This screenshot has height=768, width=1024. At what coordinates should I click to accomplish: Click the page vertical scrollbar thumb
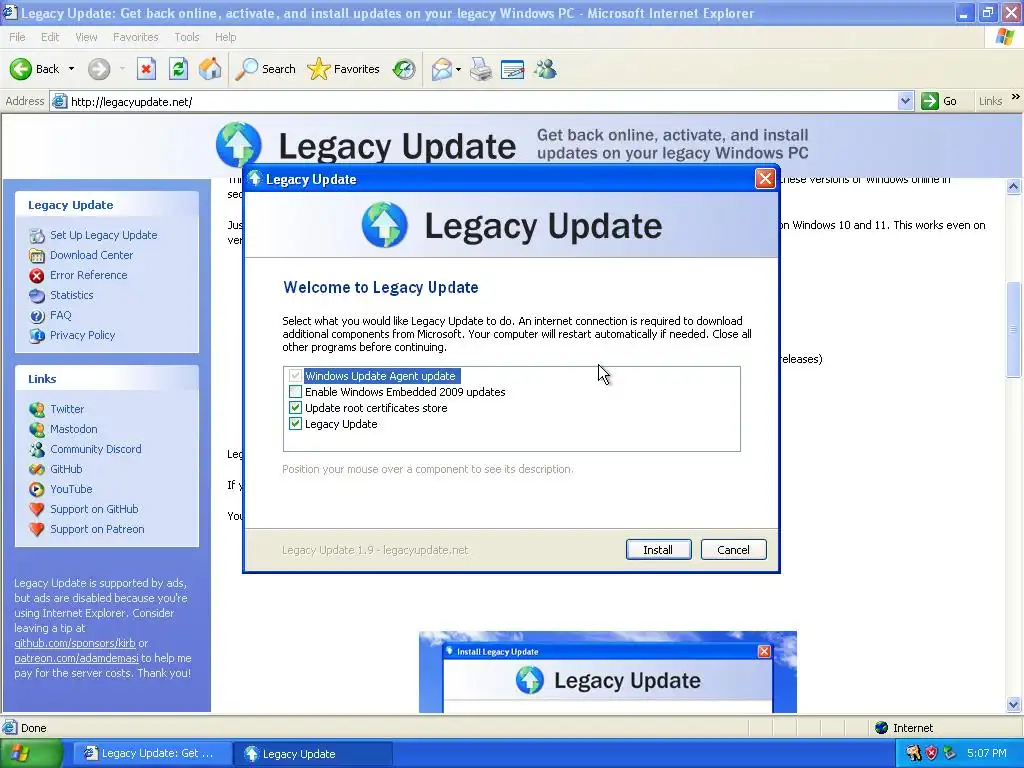point(1014,329)
